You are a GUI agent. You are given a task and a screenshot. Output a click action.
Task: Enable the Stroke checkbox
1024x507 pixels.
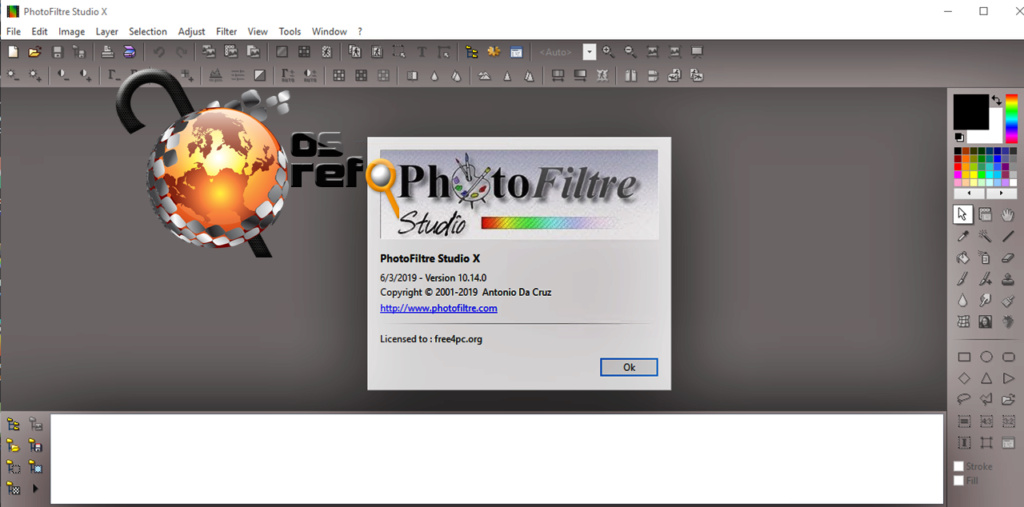(959, 466)
